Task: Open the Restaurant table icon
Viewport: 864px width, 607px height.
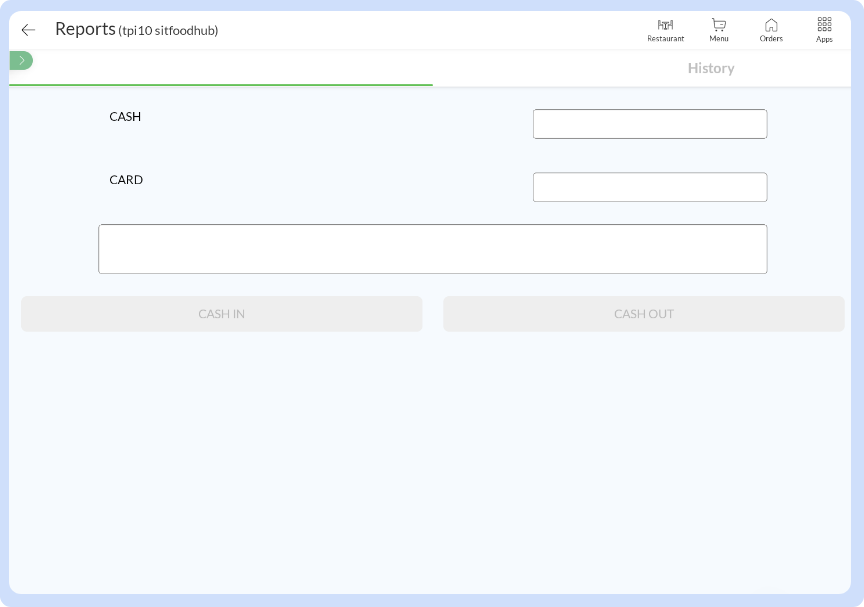Action: [665, 24]
